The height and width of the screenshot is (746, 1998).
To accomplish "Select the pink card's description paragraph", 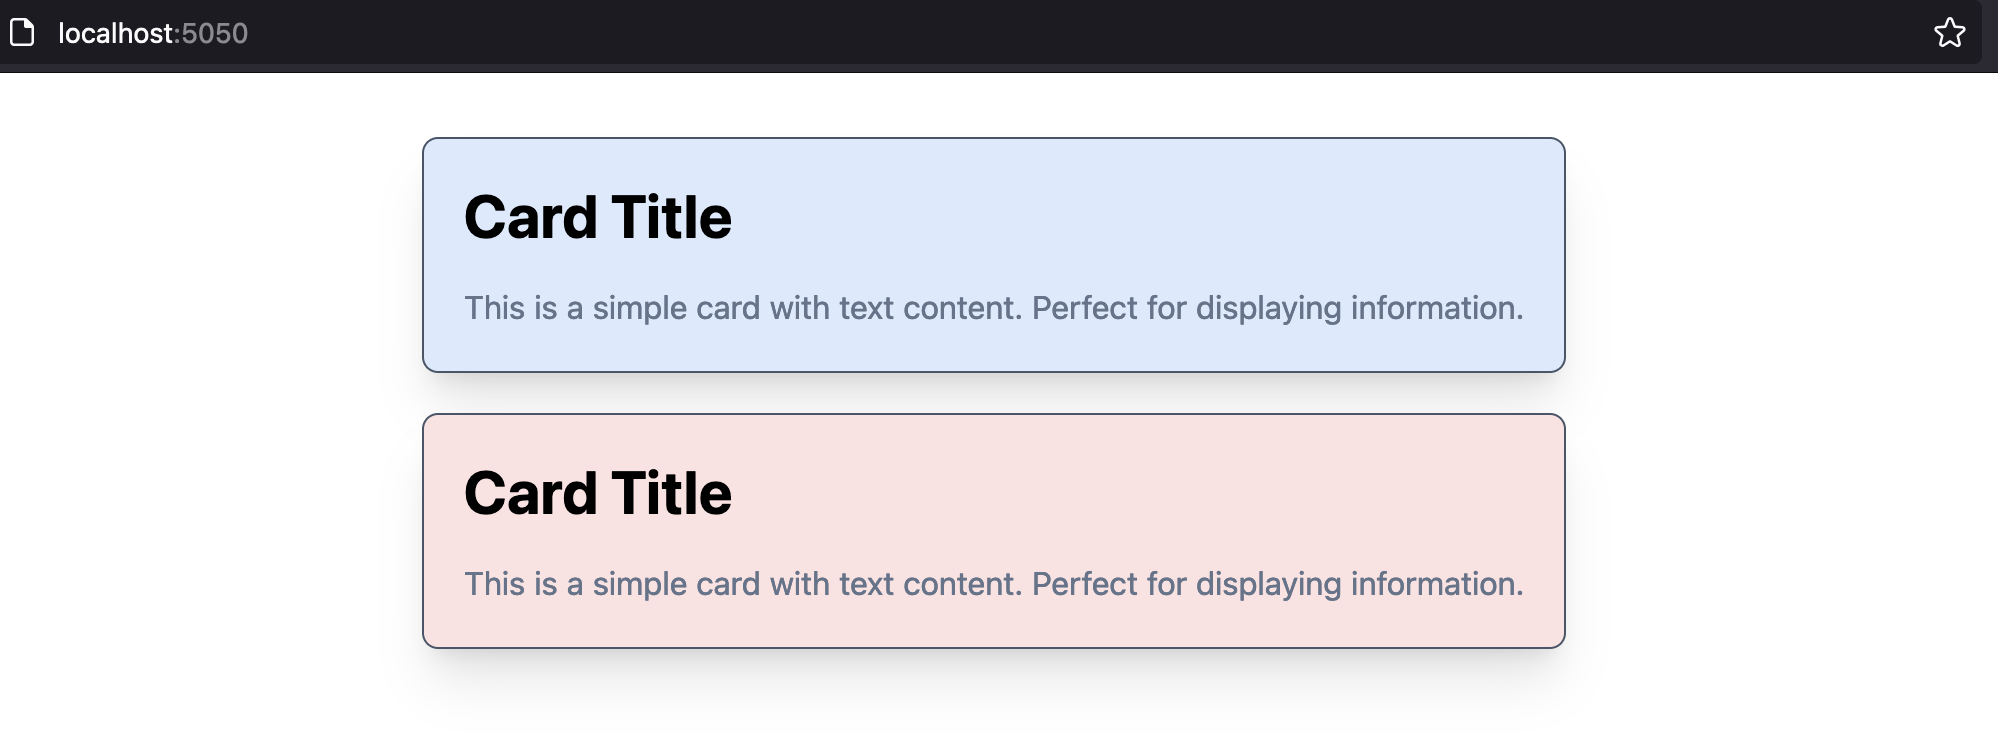I will tap(994, 584).
